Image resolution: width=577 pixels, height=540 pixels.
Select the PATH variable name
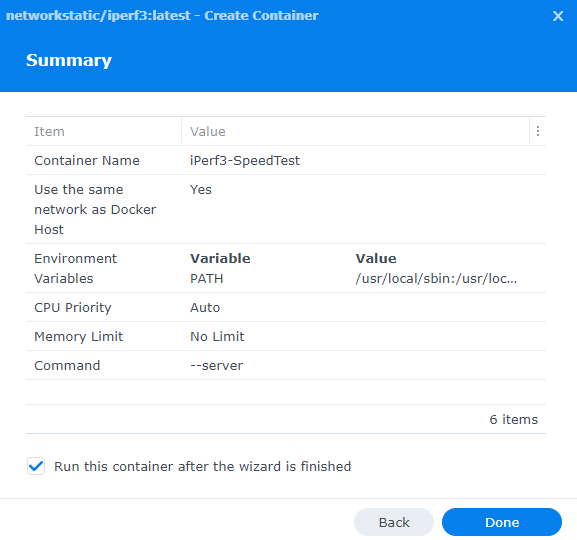[206, 279]
